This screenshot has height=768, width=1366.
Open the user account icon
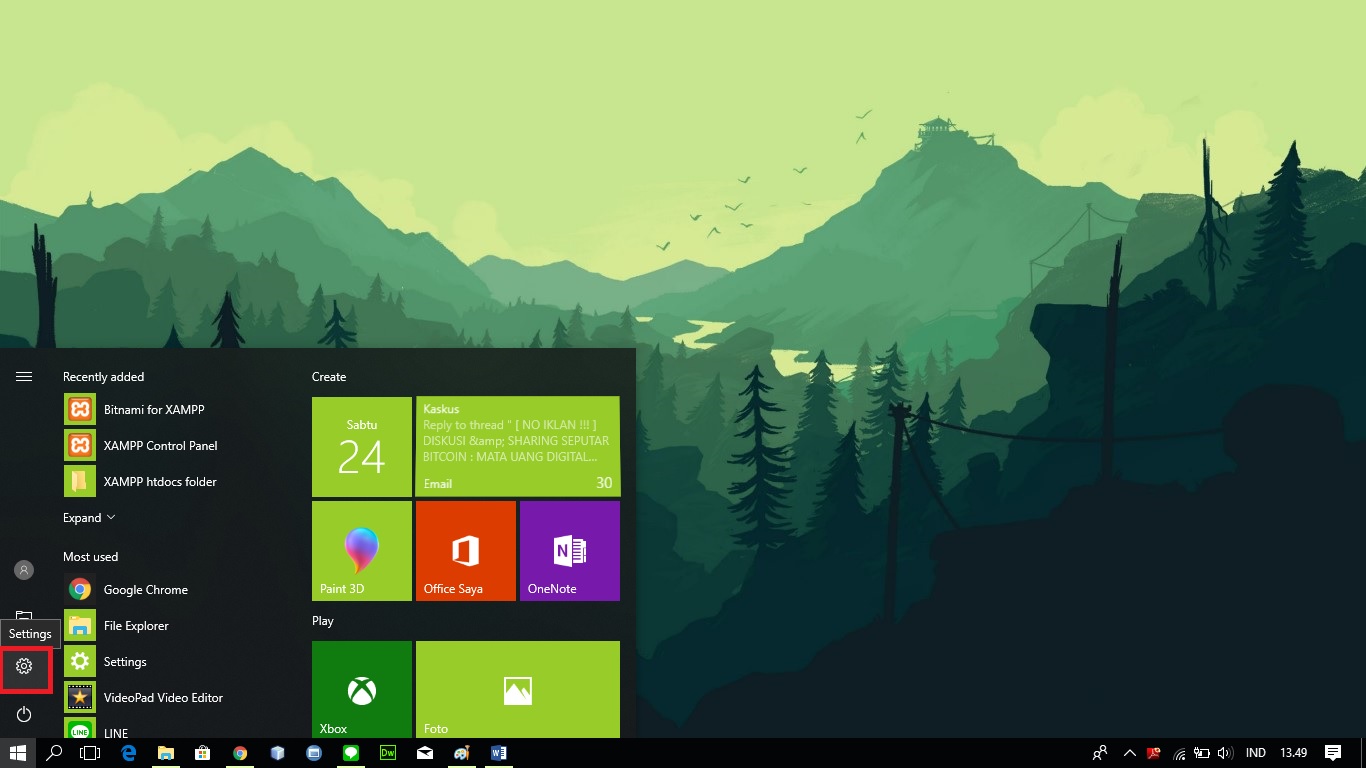(24, 570)
